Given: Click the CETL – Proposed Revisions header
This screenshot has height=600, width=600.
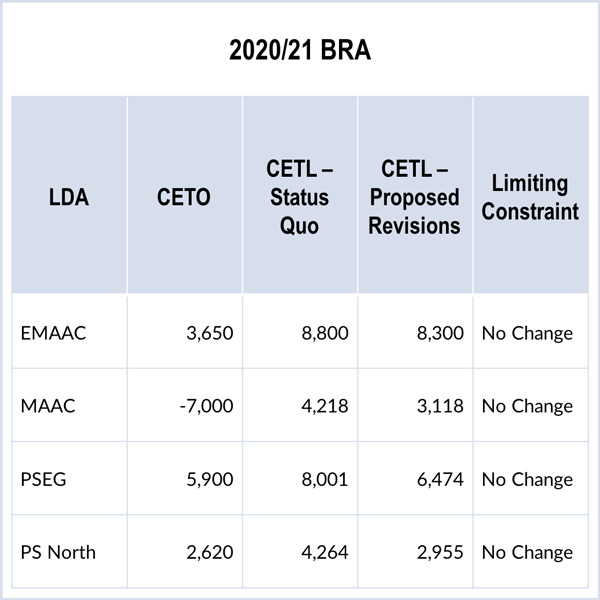Looking at the screenshot, I should 414,197.
